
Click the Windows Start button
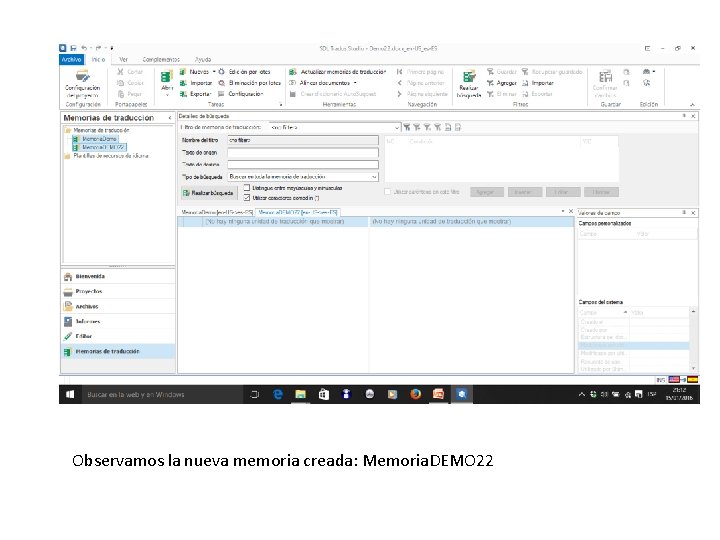click(70, 394)
